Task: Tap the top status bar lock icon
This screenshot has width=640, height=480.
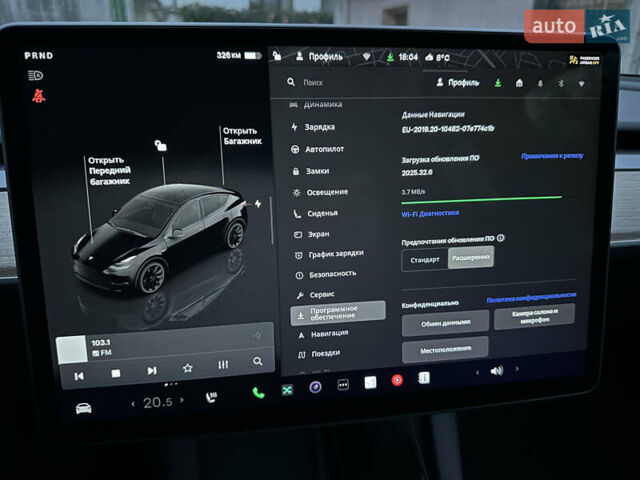Action: coord(277,55)
